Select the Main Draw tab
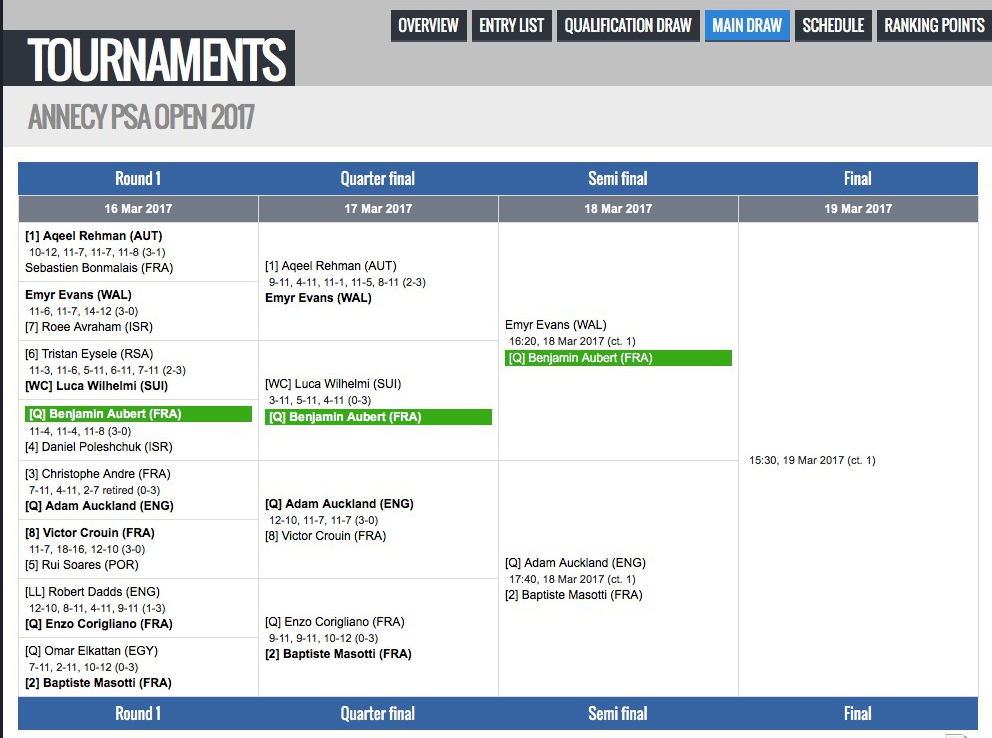This screenshot has height=738, width=992. [x=747, y=26]
